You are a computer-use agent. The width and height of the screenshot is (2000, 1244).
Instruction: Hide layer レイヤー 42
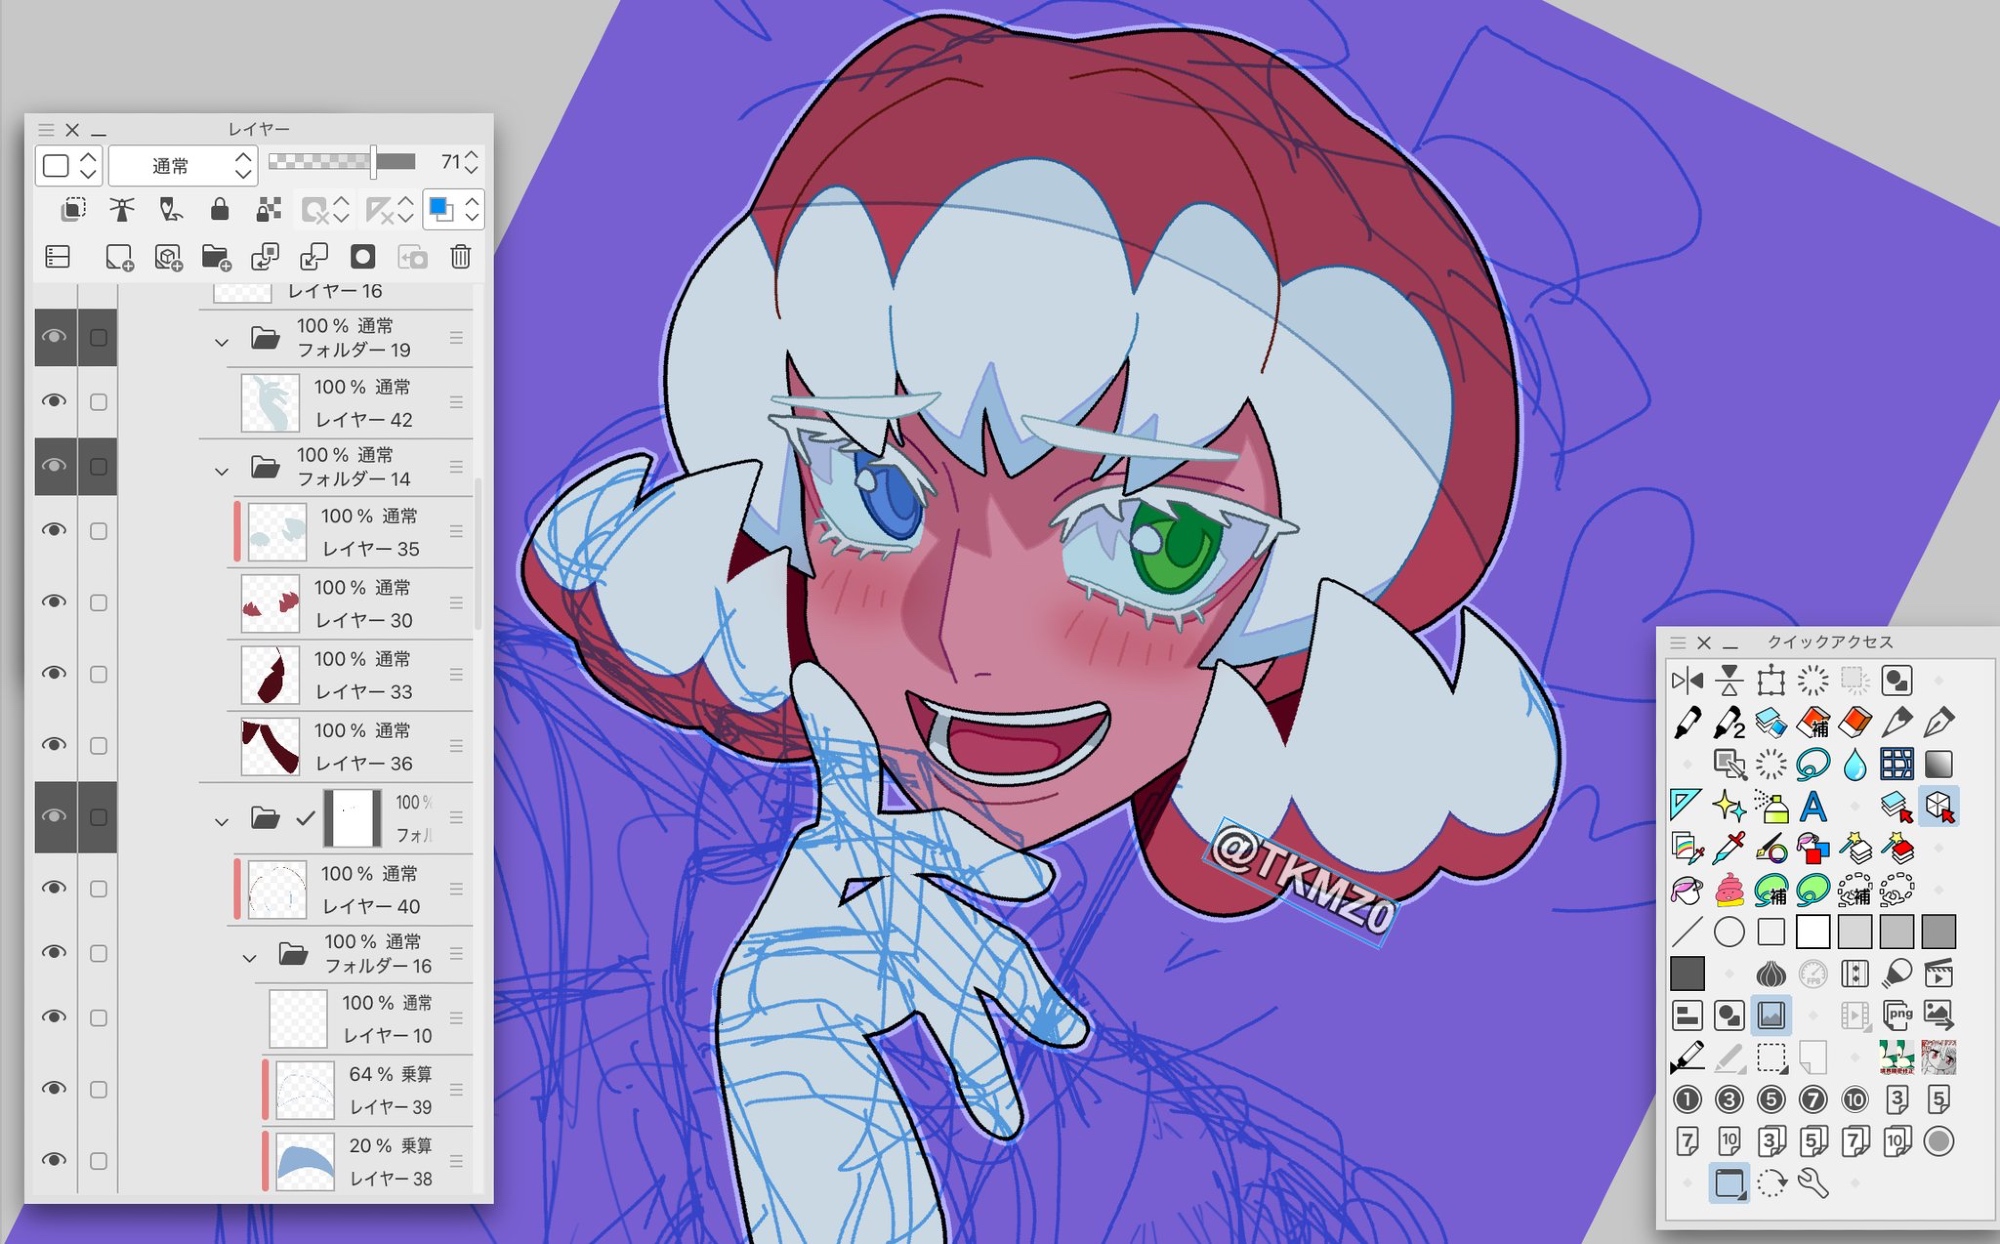54,401
